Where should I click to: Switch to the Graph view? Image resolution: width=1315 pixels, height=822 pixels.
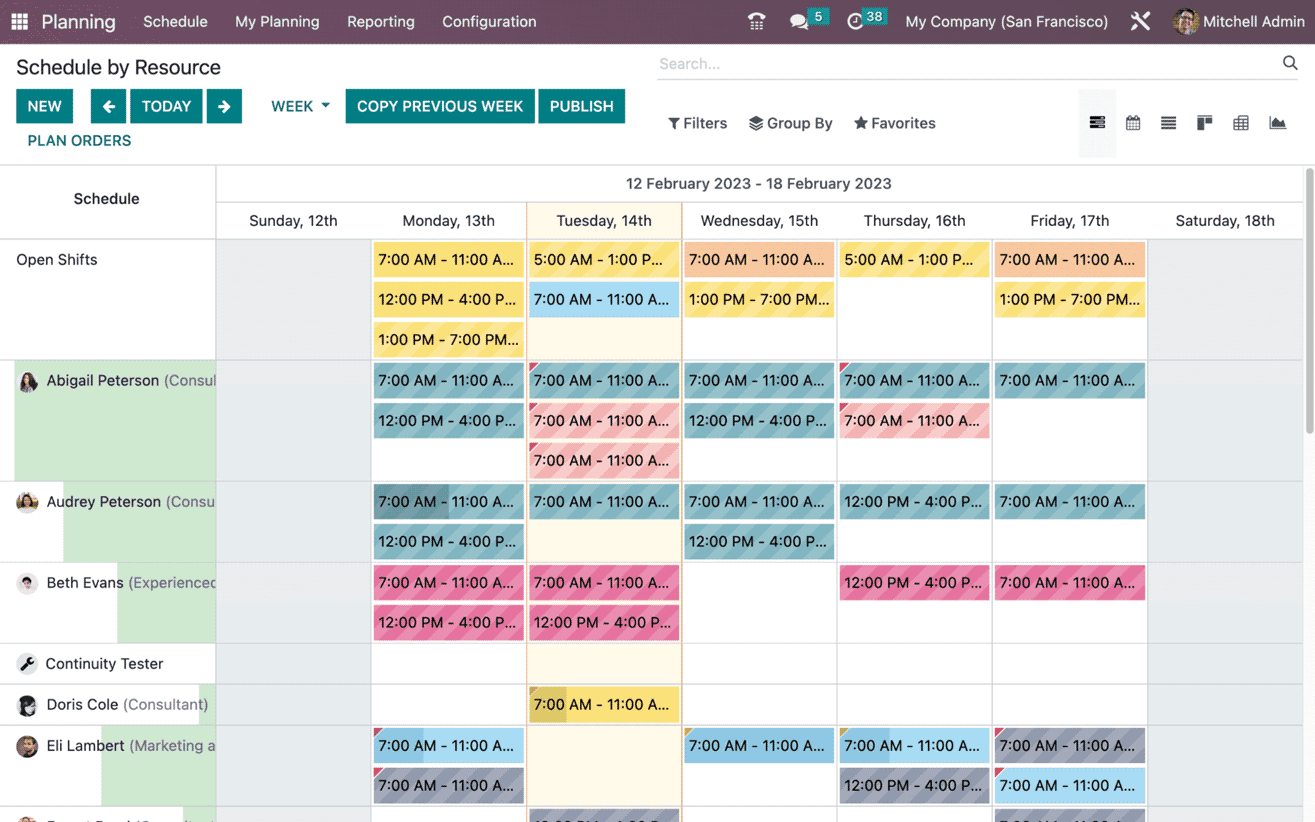pyautogui.click(x=1277, y=122)
